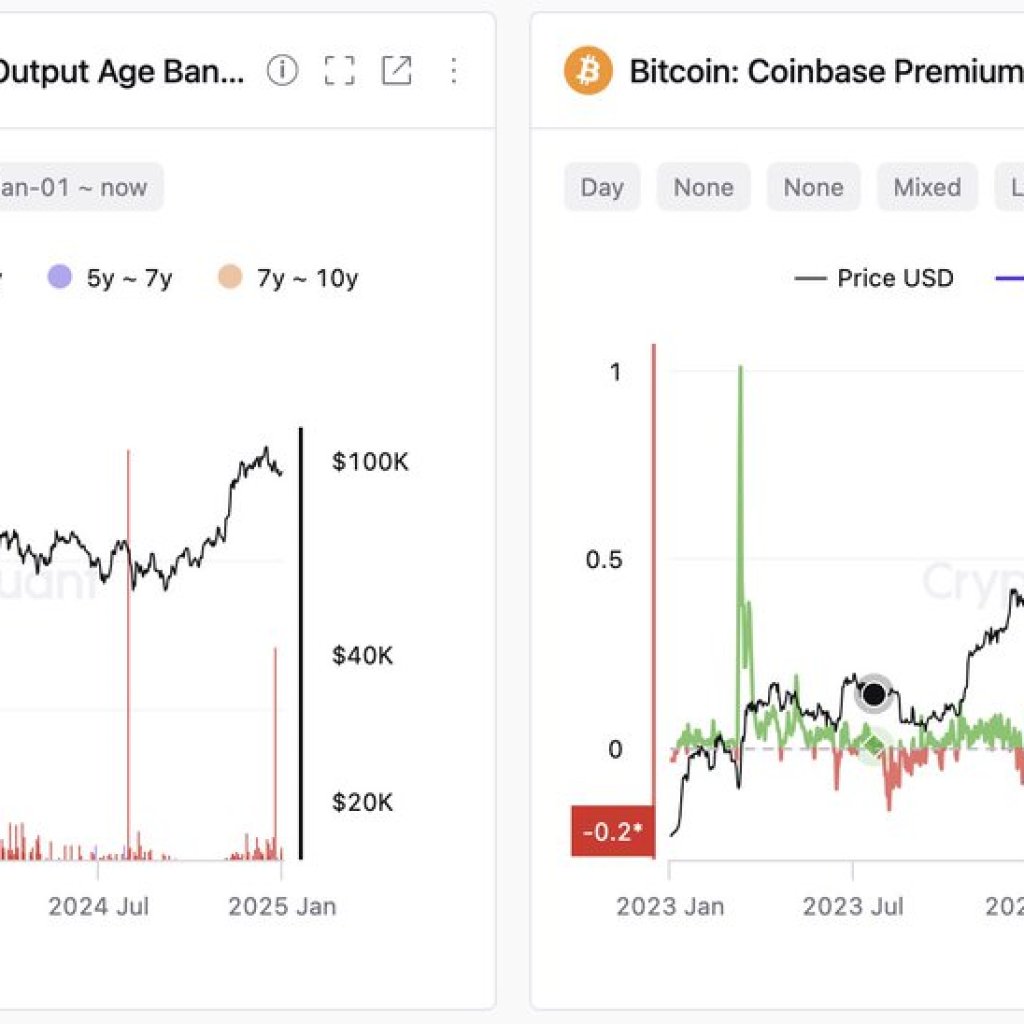
Task: Click the 2023 Jul axis label on the right chart
Action: (854, 906)
